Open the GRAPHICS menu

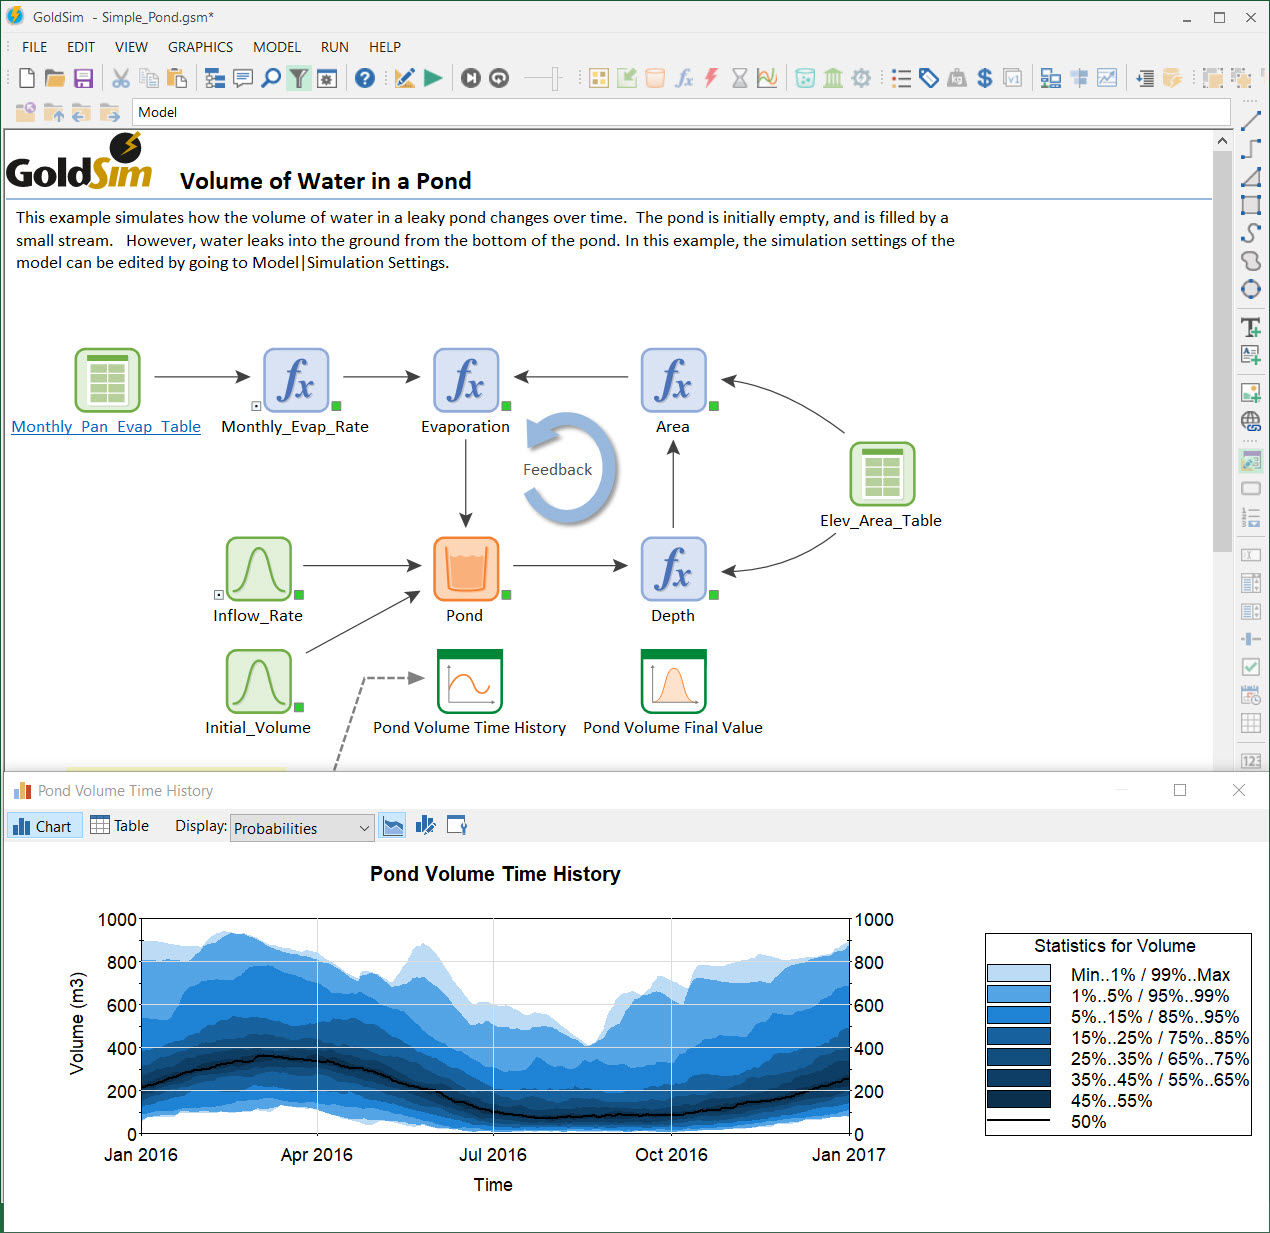[200, 47]
